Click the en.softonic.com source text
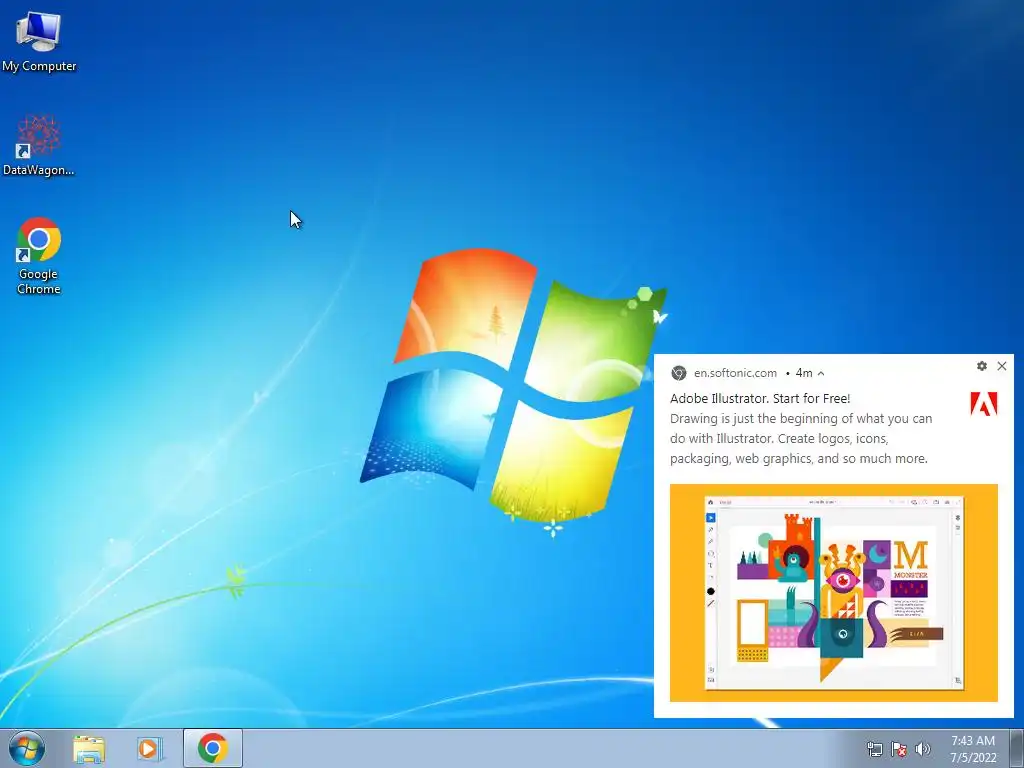 coord(735,373)
